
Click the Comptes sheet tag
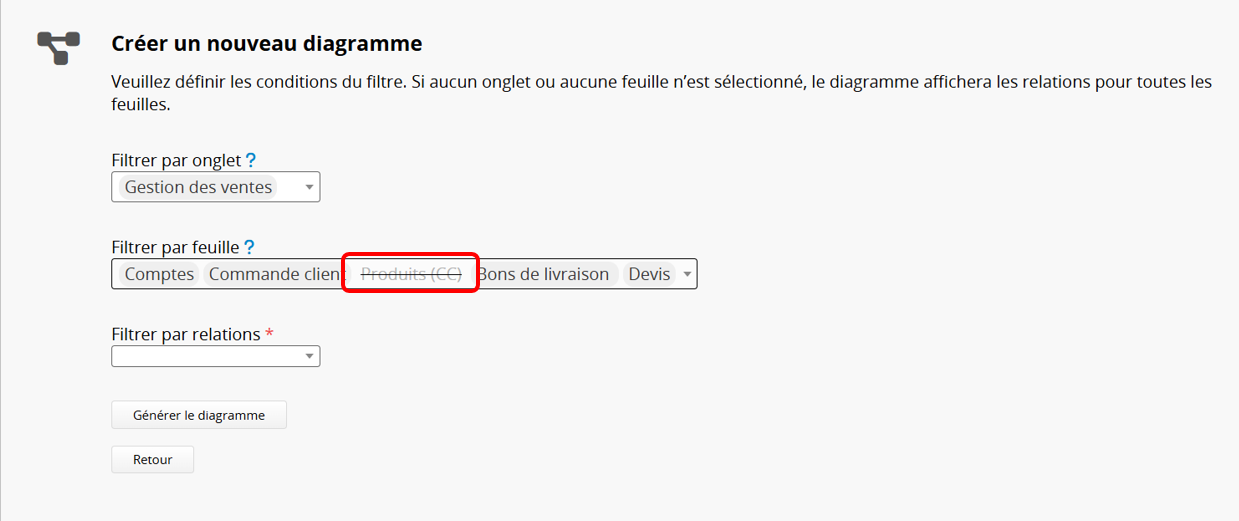159,274
